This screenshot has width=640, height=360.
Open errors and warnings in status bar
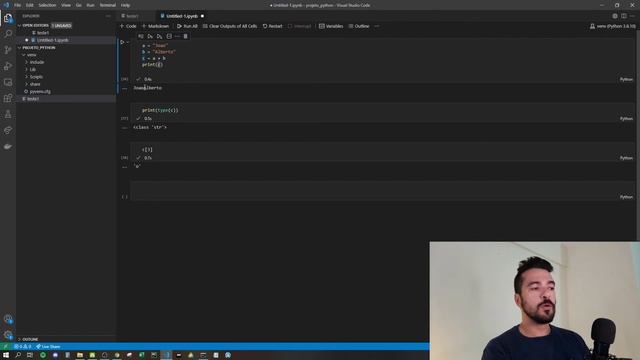22,347
